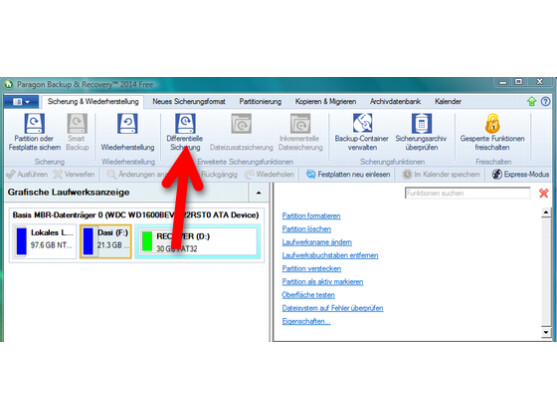The image size is (557, 418).
Task: Click the Partition oder Festplatte sichern icon
Action: [x=34, y=123]
